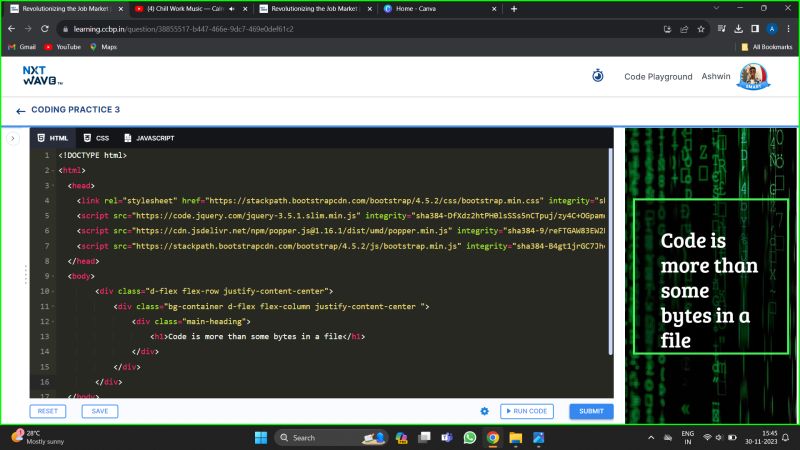Click the share page icon in address bar
This screenshot has width=800, height=450.
click(684, 29)
